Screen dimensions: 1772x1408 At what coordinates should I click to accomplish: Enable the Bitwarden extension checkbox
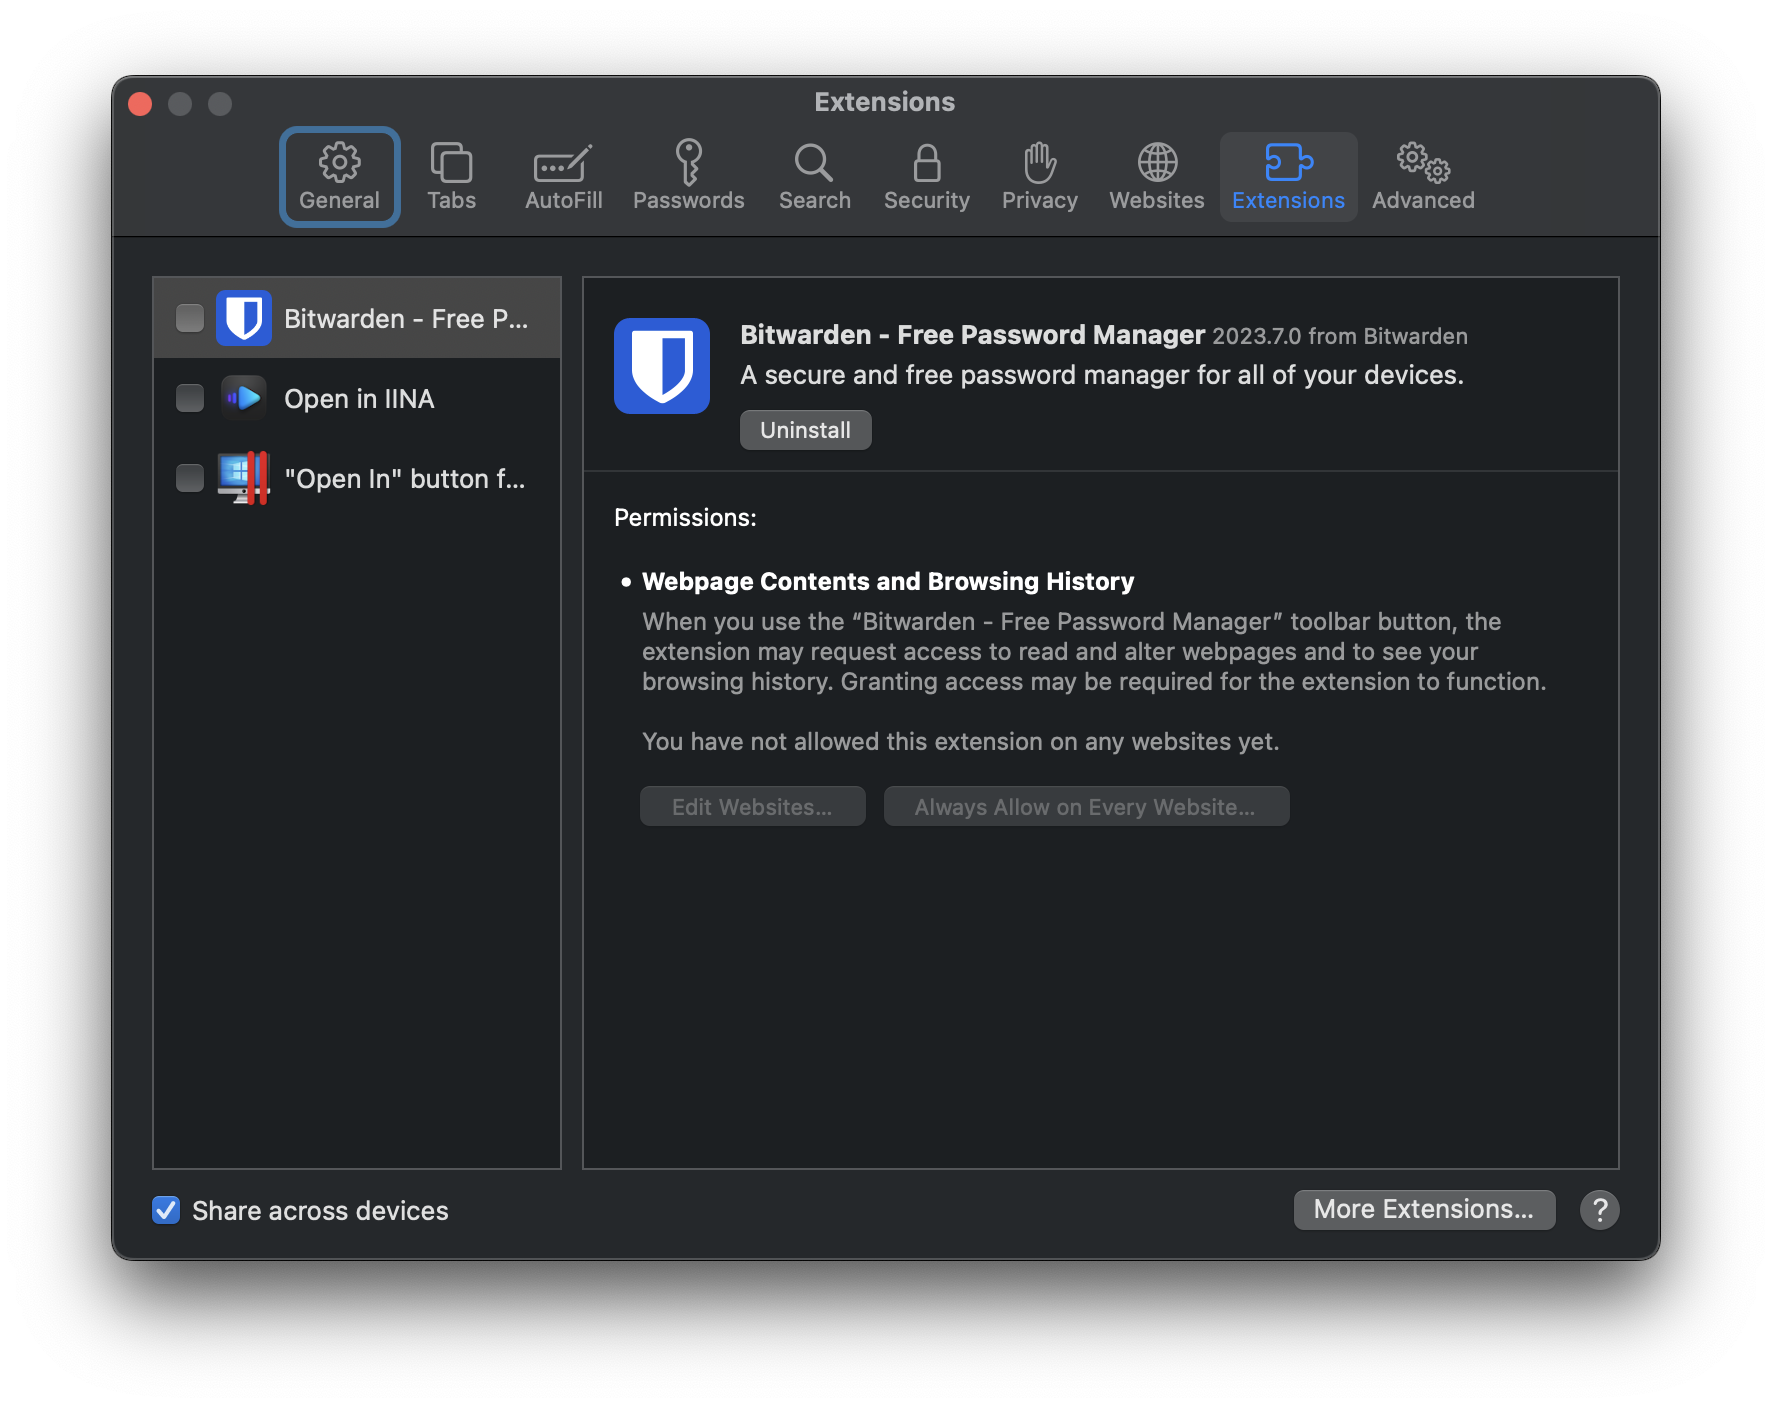190,318
